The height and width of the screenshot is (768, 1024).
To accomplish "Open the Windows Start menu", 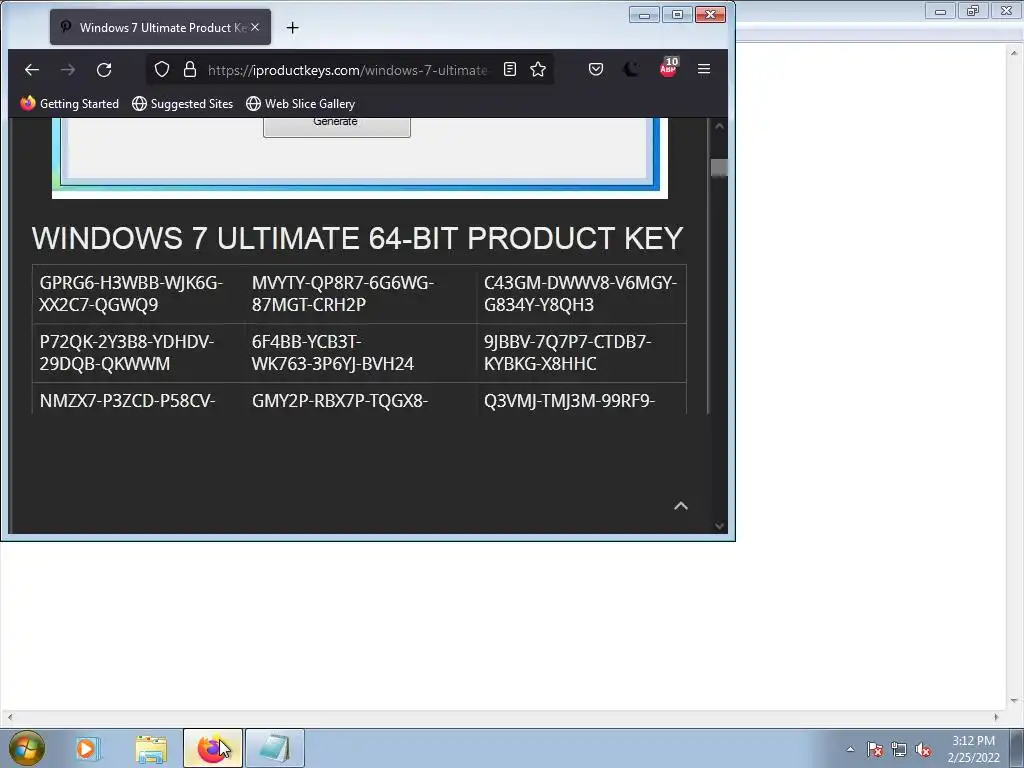I will pyautogui.click(x=26, y=748).
